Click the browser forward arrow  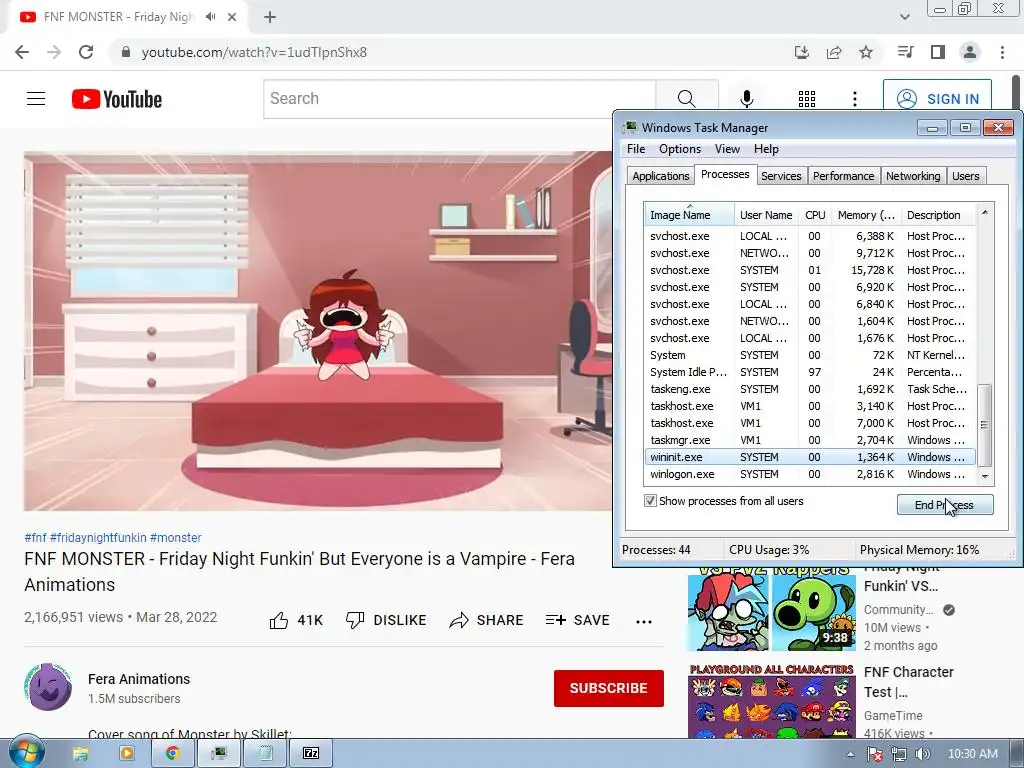click(x=54, y=52)
